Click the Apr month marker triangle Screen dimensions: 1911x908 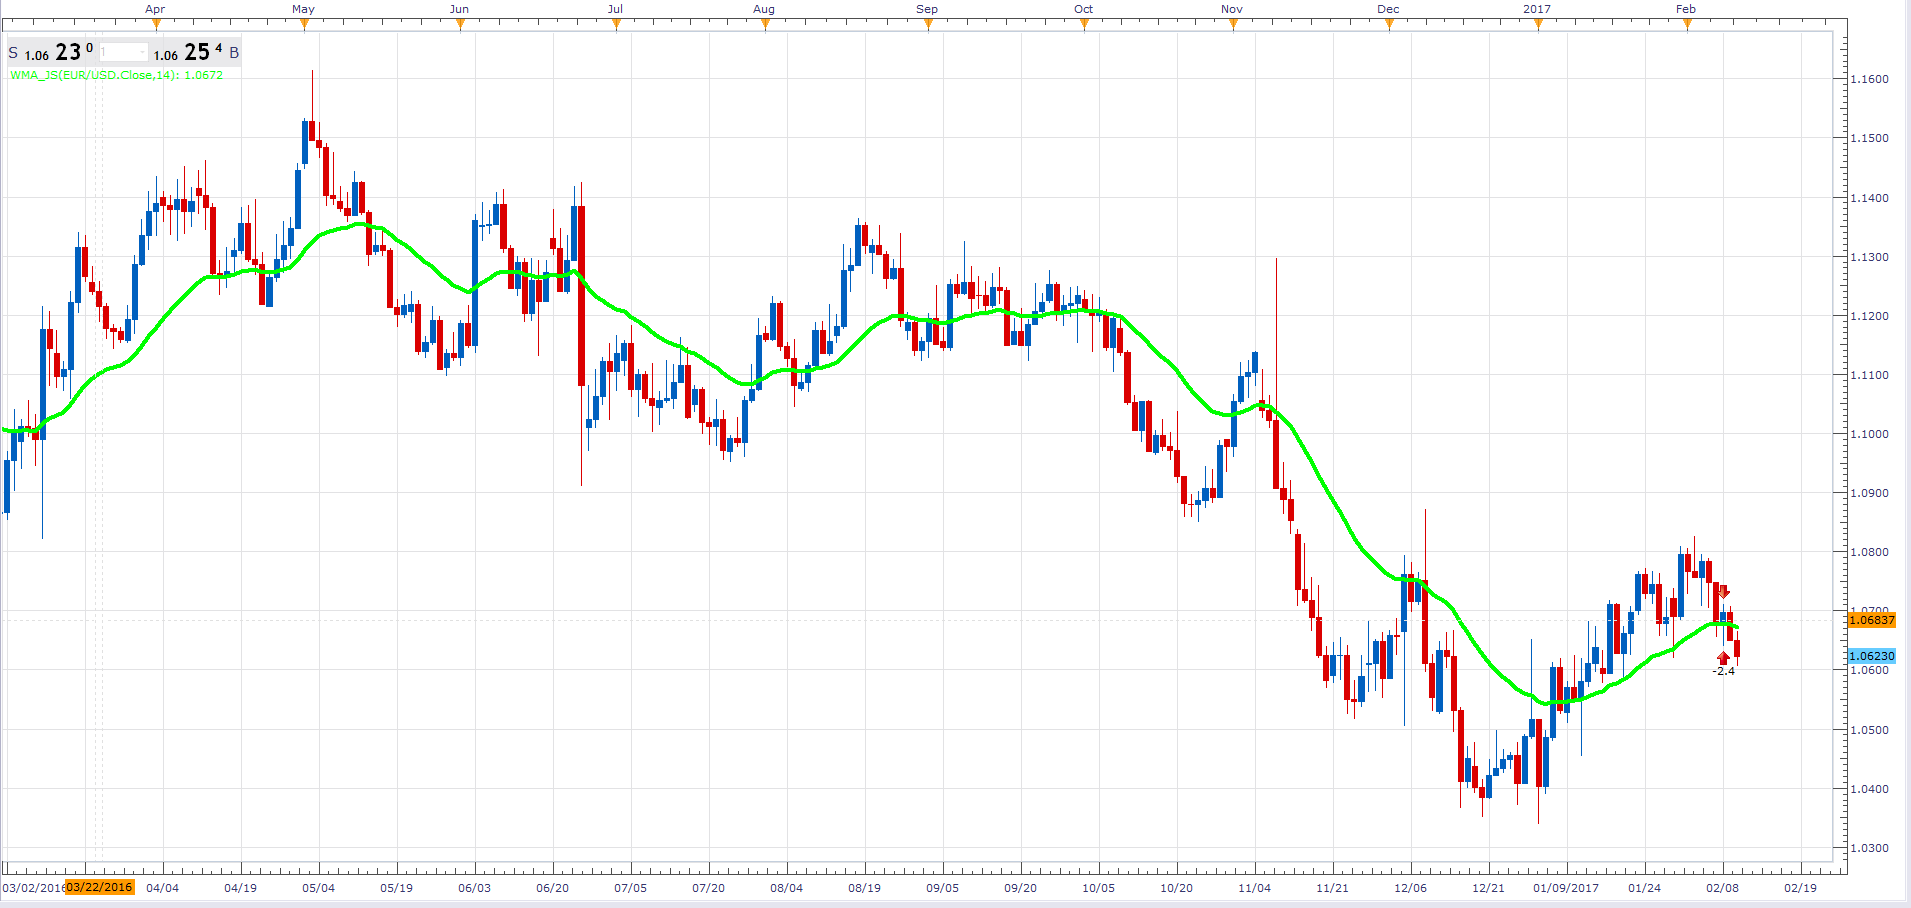(156, 25)
